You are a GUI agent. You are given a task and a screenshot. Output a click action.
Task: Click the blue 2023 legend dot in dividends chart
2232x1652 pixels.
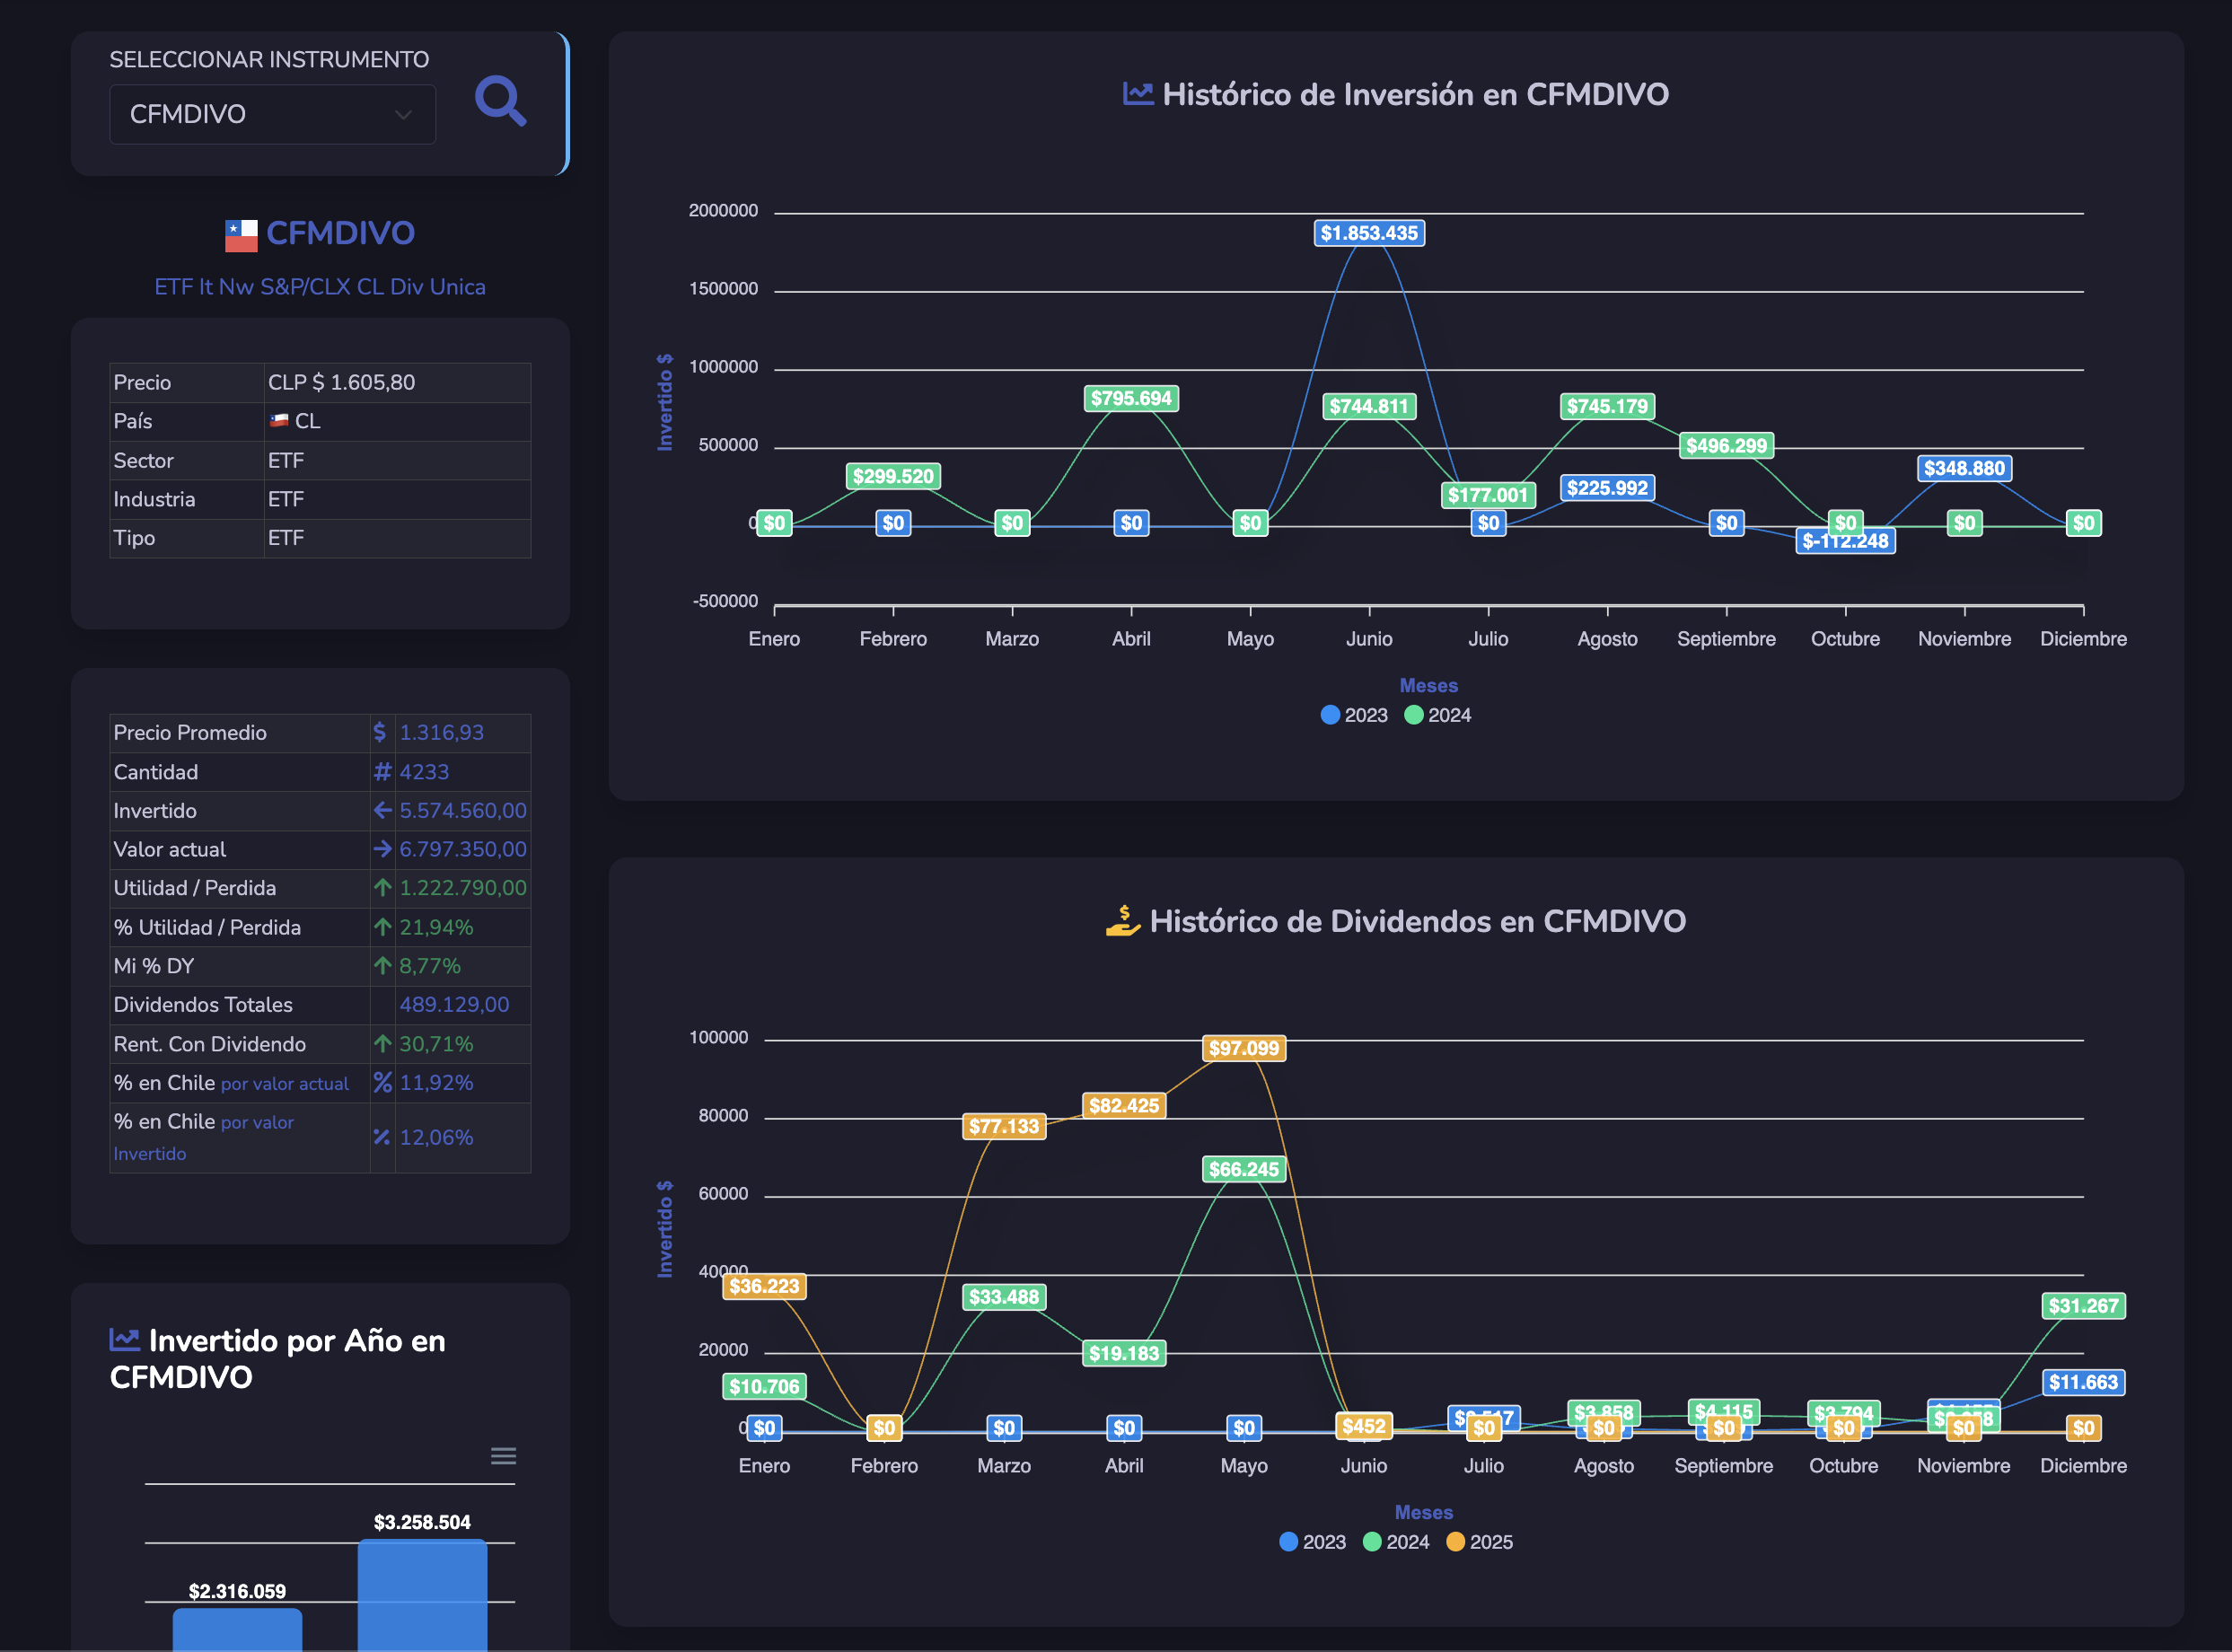tap(1289, 1543)
